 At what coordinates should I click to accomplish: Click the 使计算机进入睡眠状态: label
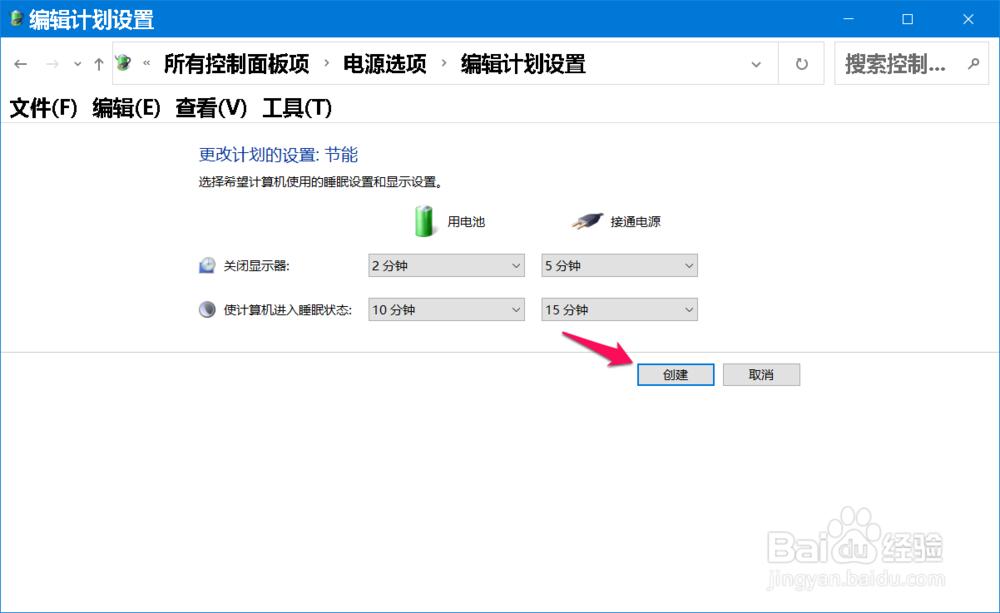(288, 310)
